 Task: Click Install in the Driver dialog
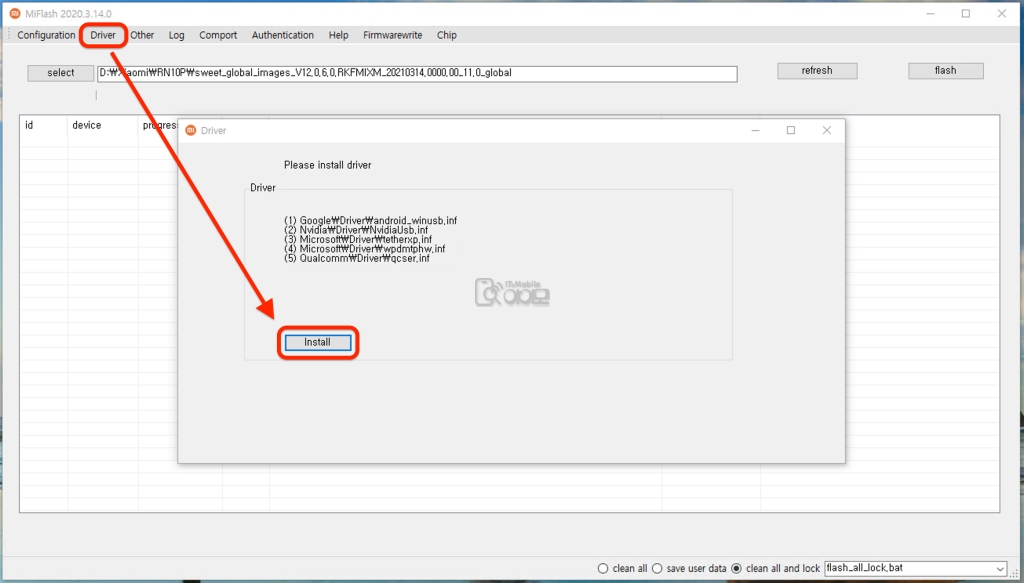coord(317,342)
